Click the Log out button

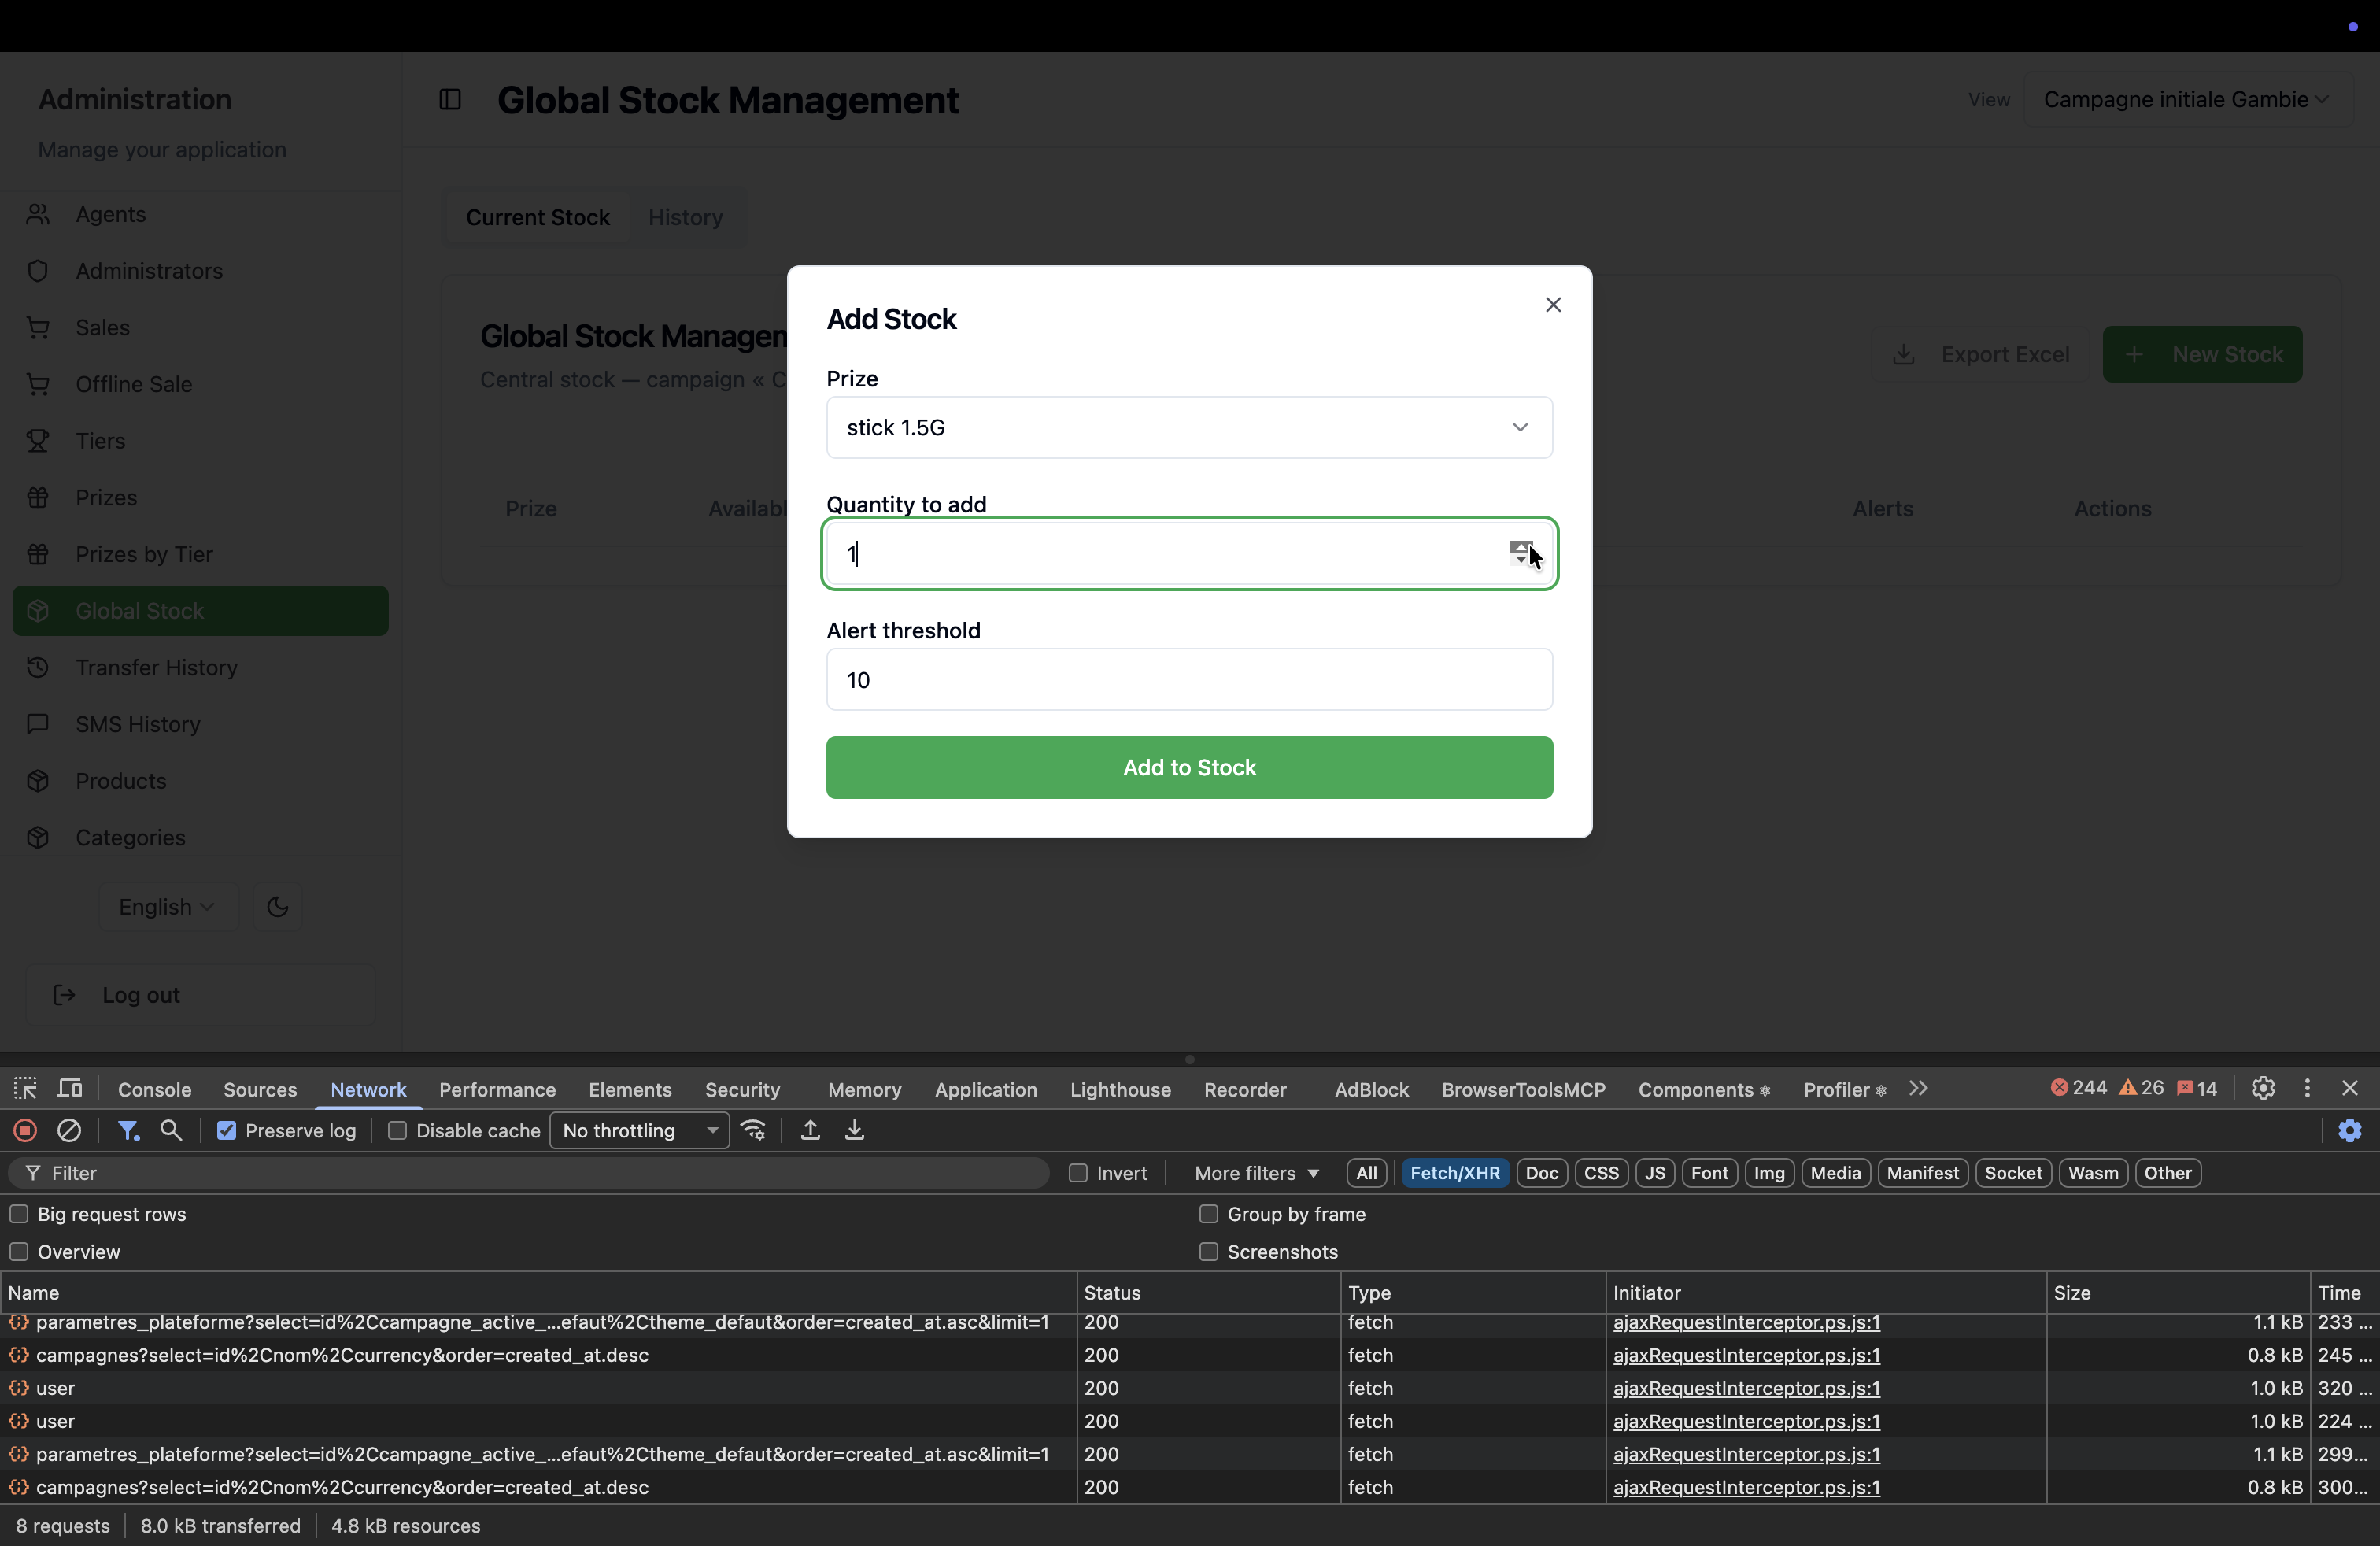click(x=200, y=994)
